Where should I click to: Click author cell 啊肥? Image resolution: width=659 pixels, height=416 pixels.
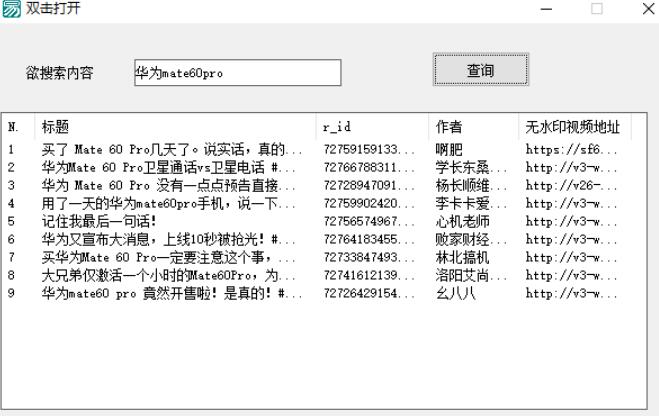pyautogui.click(x=449, y=149)
